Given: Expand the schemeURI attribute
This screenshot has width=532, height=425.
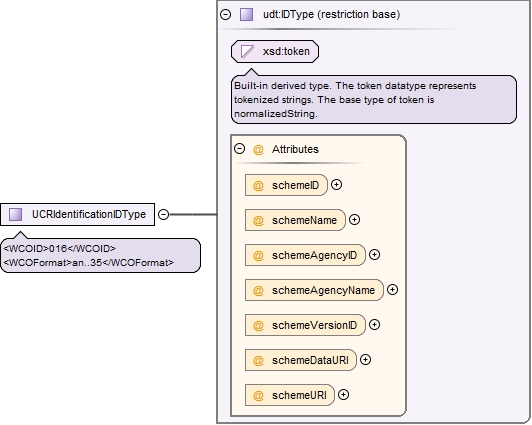Looking at the screenshot, I should (343, 394).
